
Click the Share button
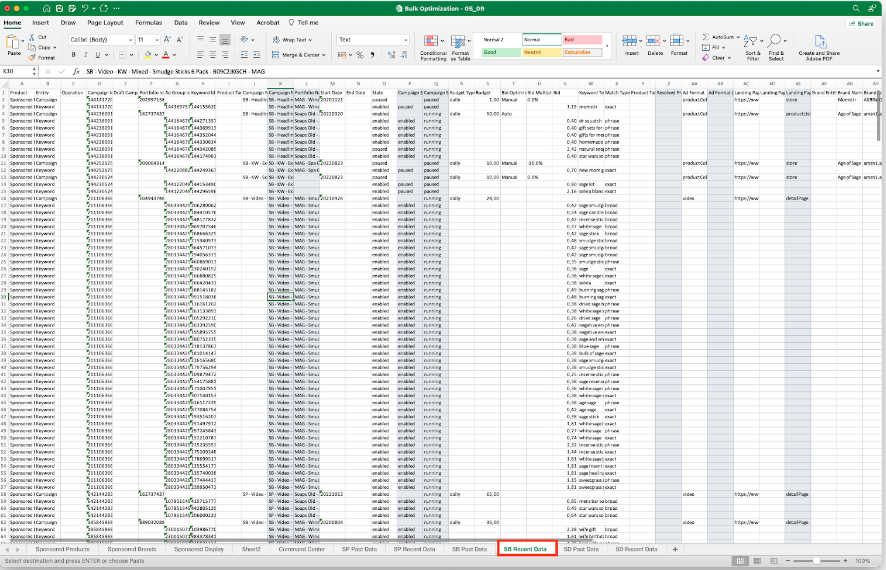click(862, 21)
